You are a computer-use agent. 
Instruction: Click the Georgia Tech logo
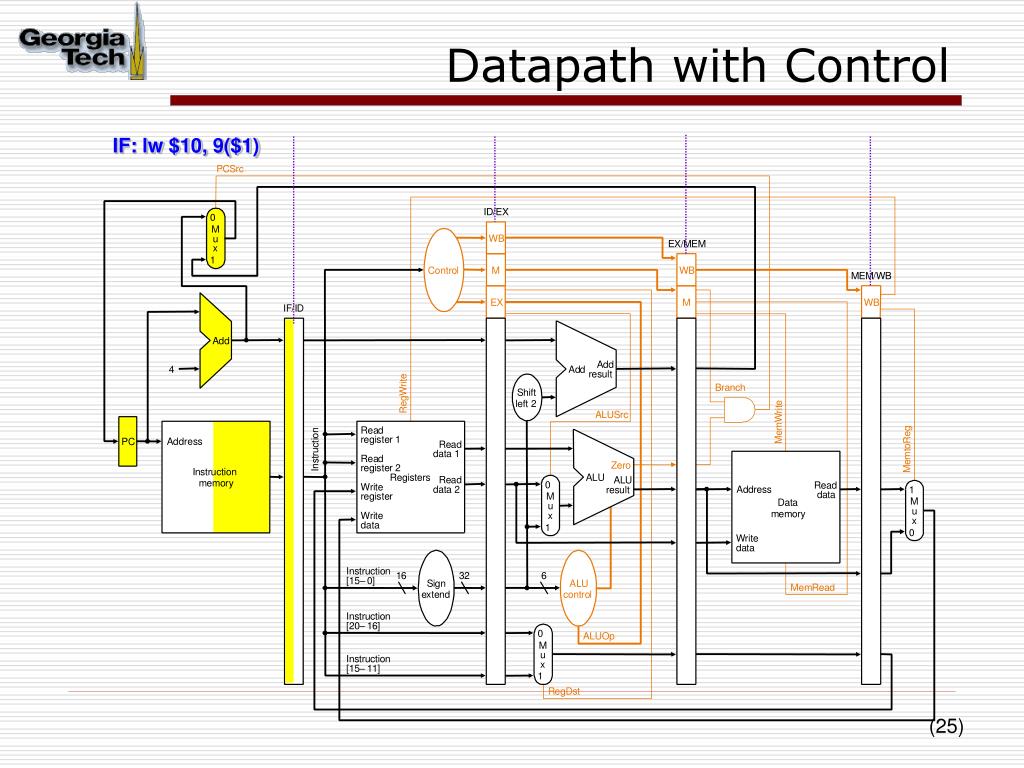click(82, 44)
